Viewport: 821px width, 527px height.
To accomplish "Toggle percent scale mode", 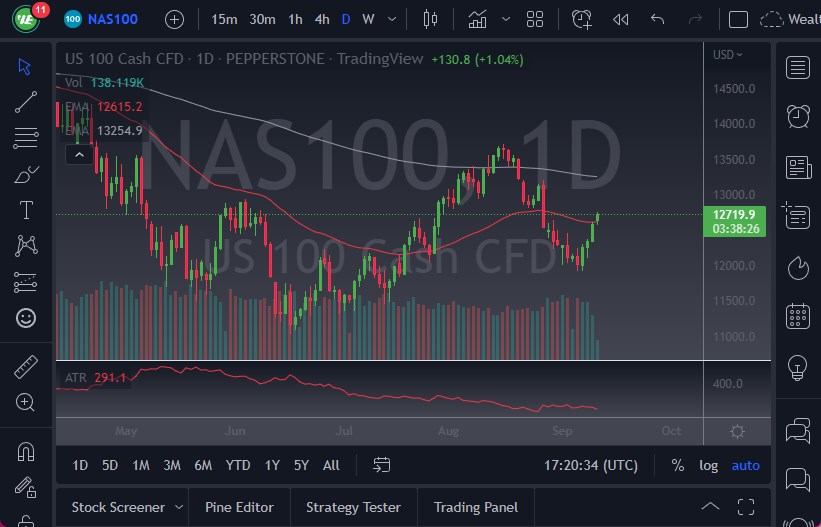I will pos(678,466).
